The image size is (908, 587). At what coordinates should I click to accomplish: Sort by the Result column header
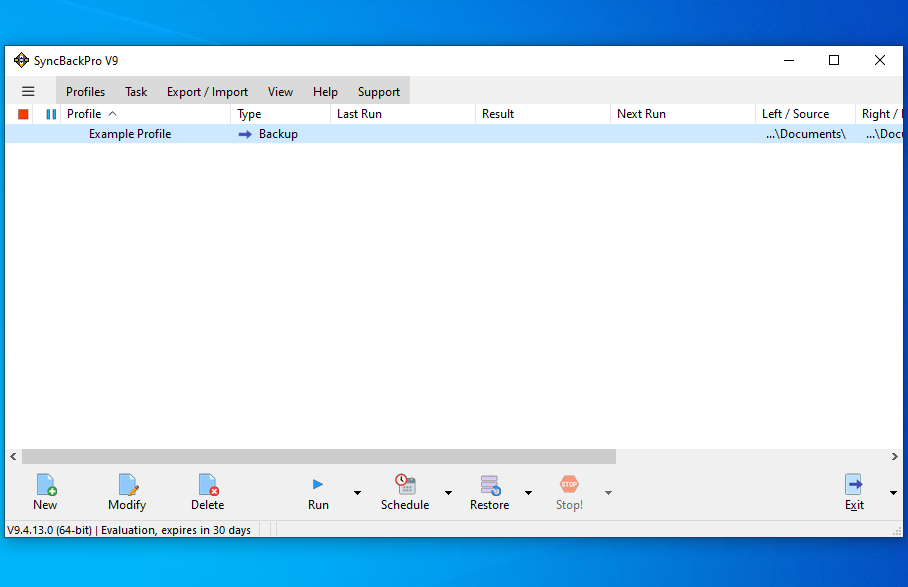(x=543, y=114)
